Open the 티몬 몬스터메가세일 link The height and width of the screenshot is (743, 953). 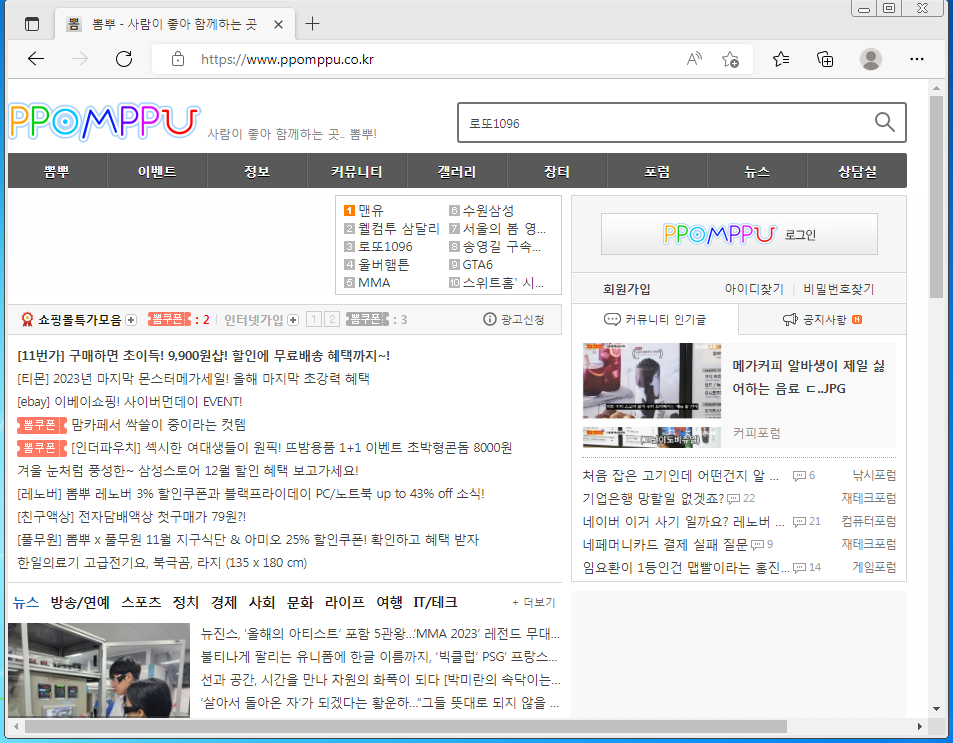(193, 379)
